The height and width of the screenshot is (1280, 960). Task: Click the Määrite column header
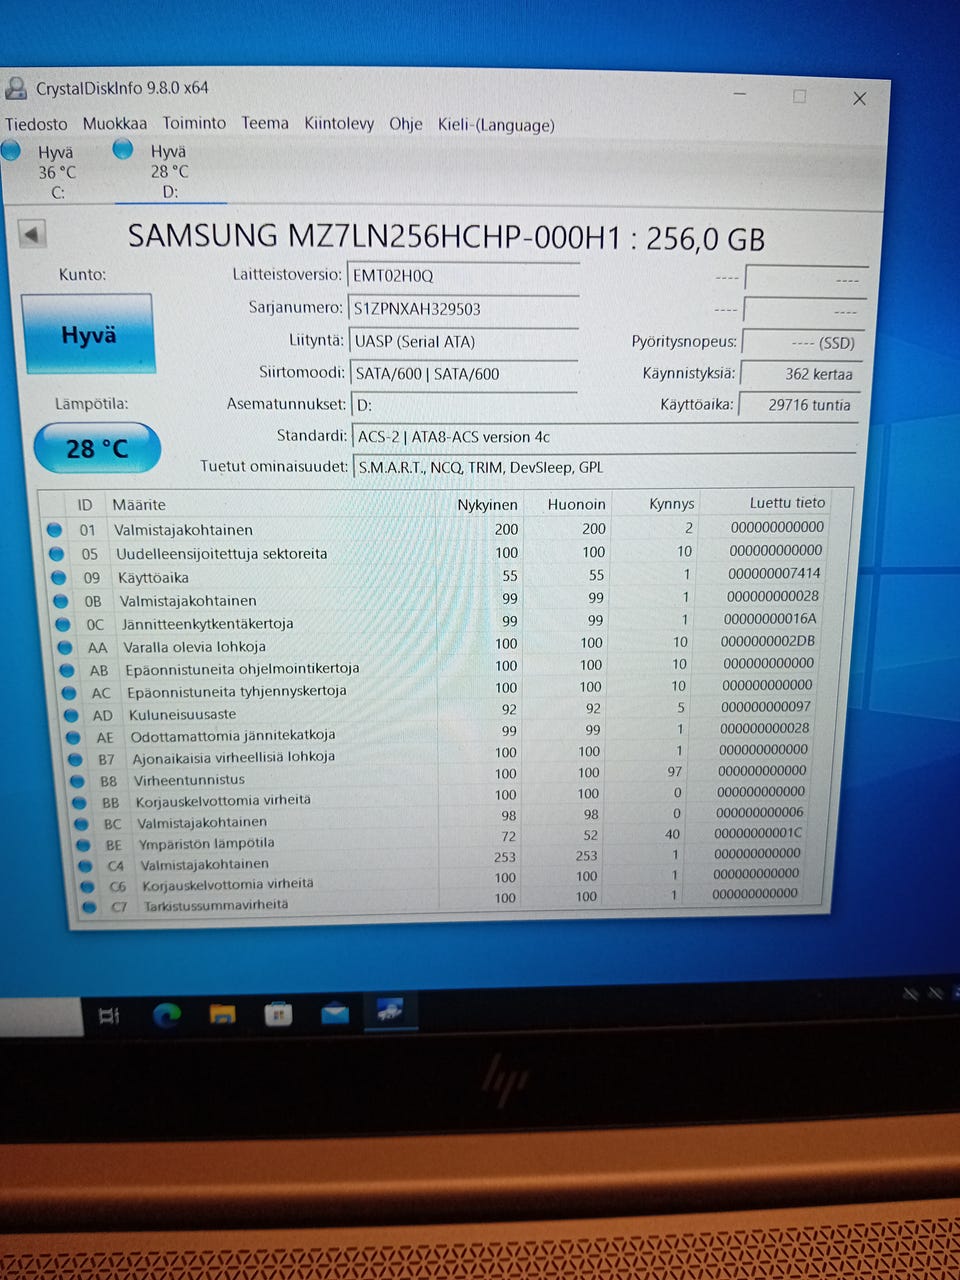tap(139, 505)
